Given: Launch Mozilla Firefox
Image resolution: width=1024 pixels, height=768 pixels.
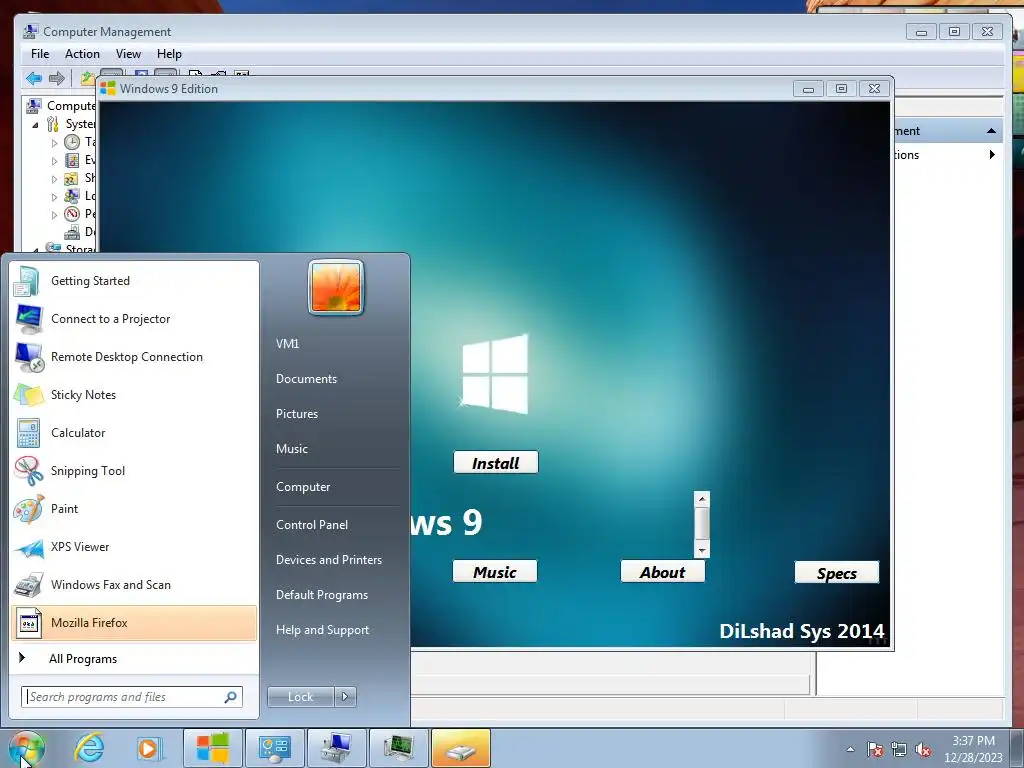Looking at the screenshot, I should coord(134,623).
